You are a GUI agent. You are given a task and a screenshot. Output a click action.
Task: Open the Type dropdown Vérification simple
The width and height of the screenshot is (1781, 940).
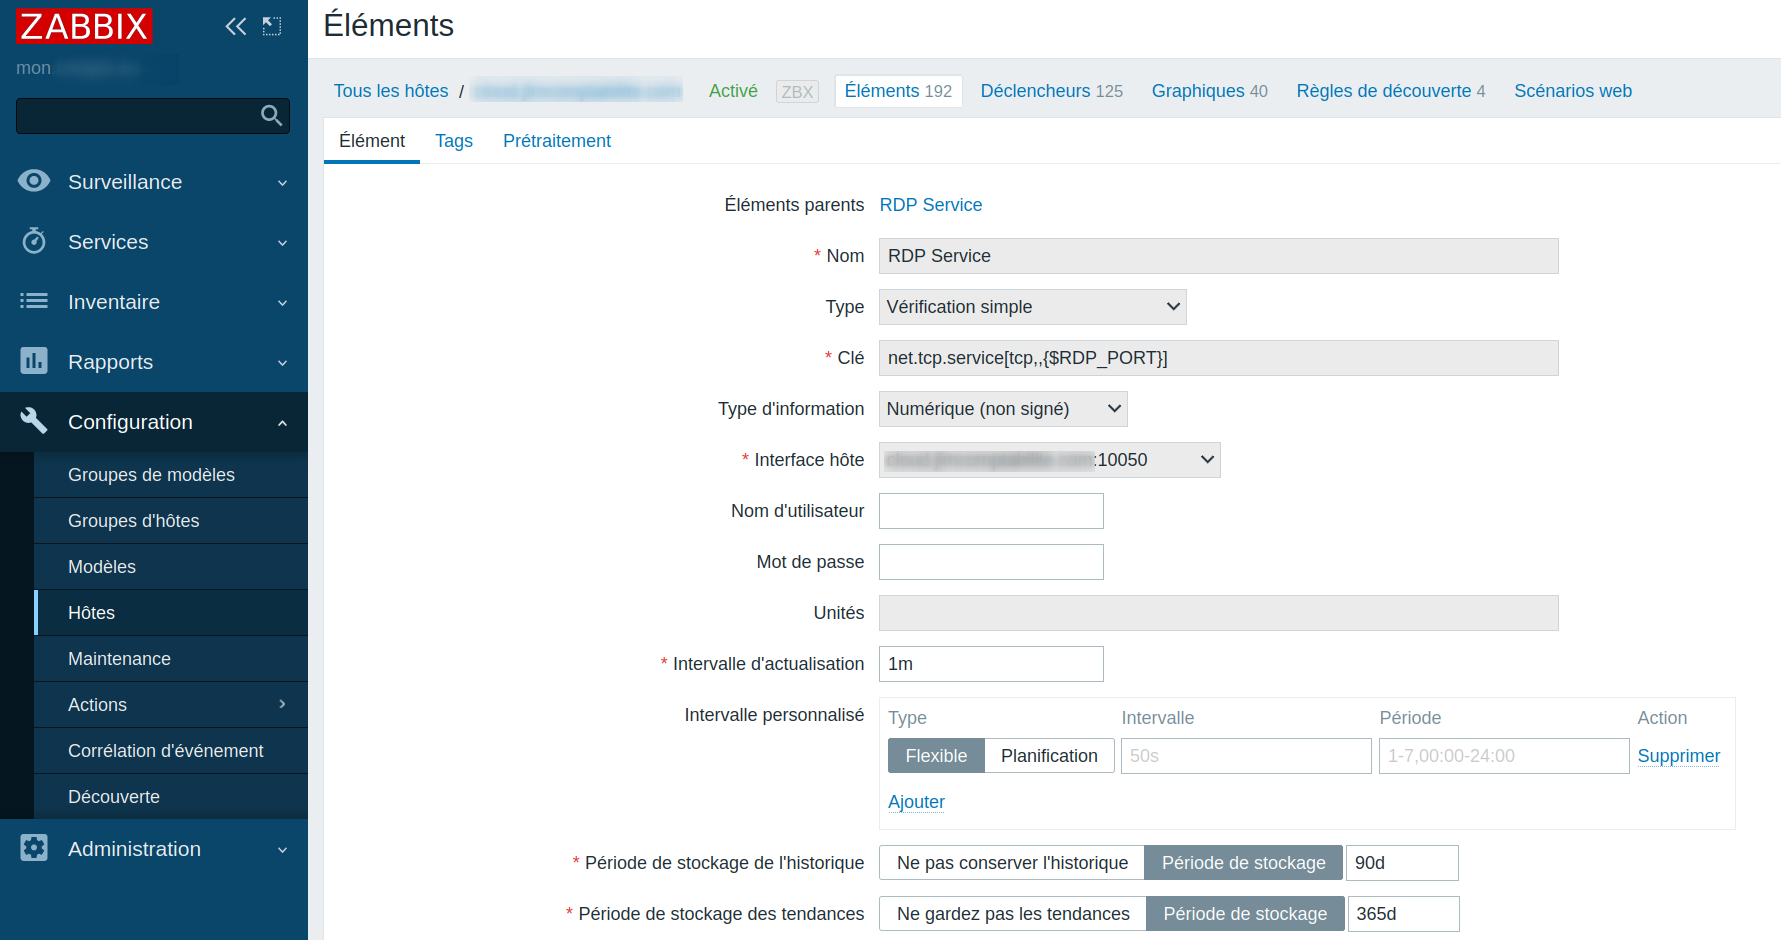click(1032, 307)
